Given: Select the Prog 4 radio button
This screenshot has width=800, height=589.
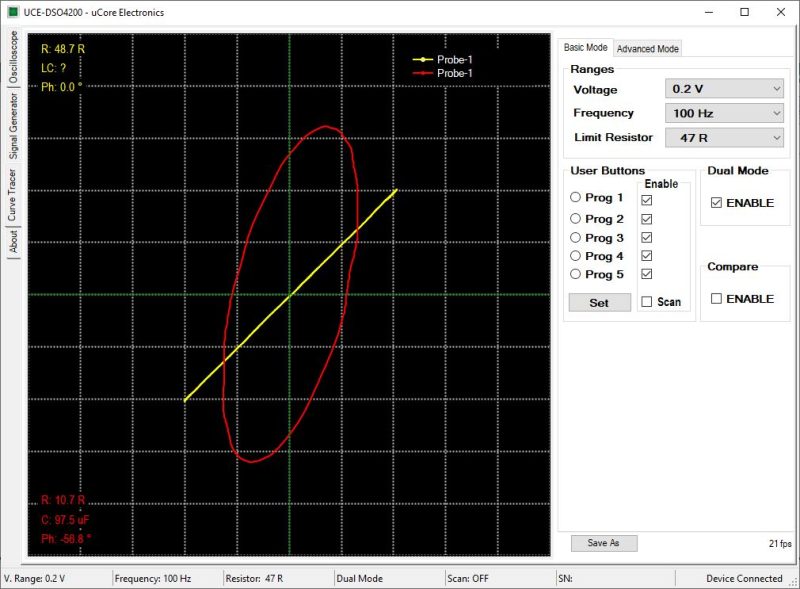Looking at the screenshot, I should coord(576,258).
